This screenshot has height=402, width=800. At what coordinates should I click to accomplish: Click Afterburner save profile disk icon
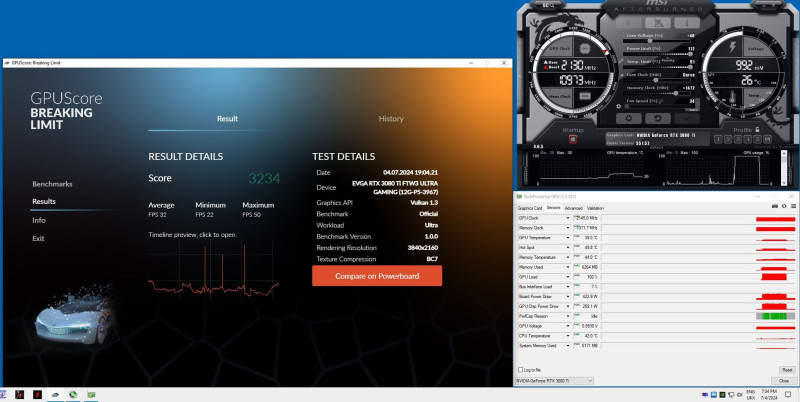[x=767, y=139]
